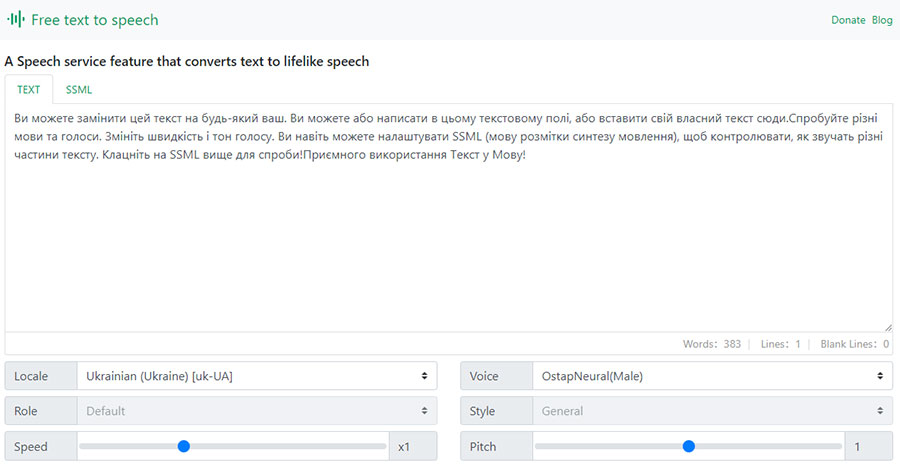This screenshot has width=900, height=466.
Task: Open the Style dropdown showing General
Action: [x=713, y=411]
